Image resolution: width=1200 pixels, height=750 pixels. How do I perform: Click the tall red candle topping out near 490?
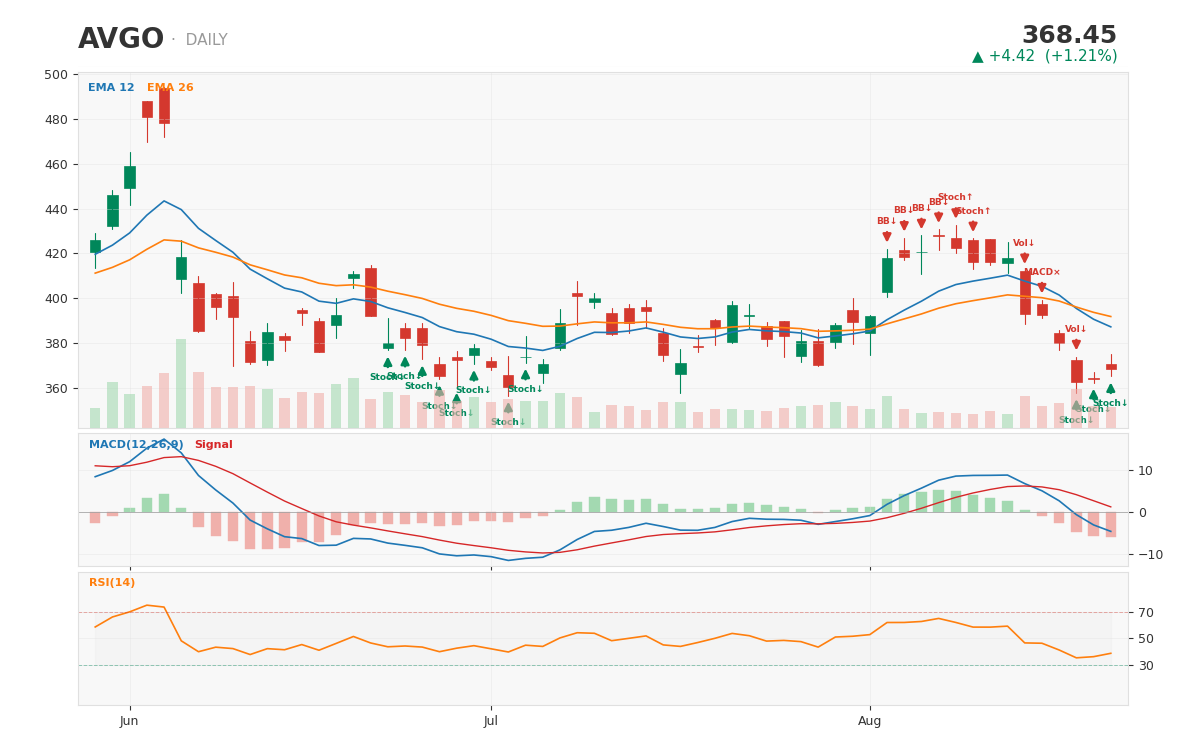coord(164,107)
